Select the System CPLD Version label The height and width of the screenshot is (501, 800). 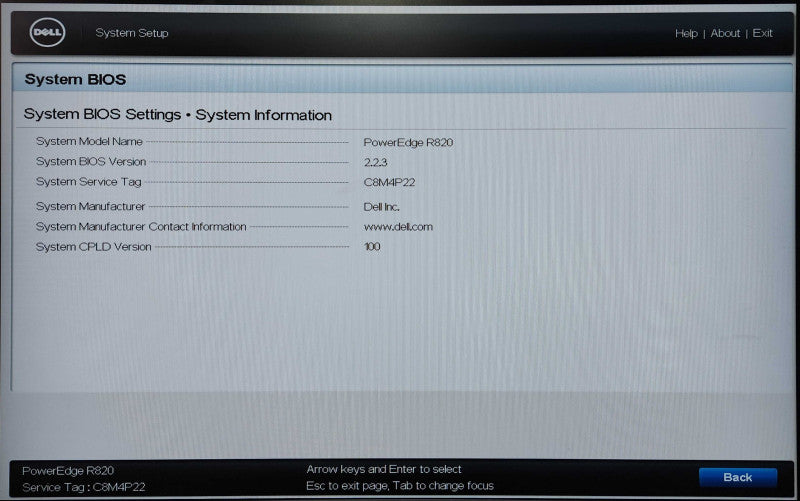tap(93, 247)
